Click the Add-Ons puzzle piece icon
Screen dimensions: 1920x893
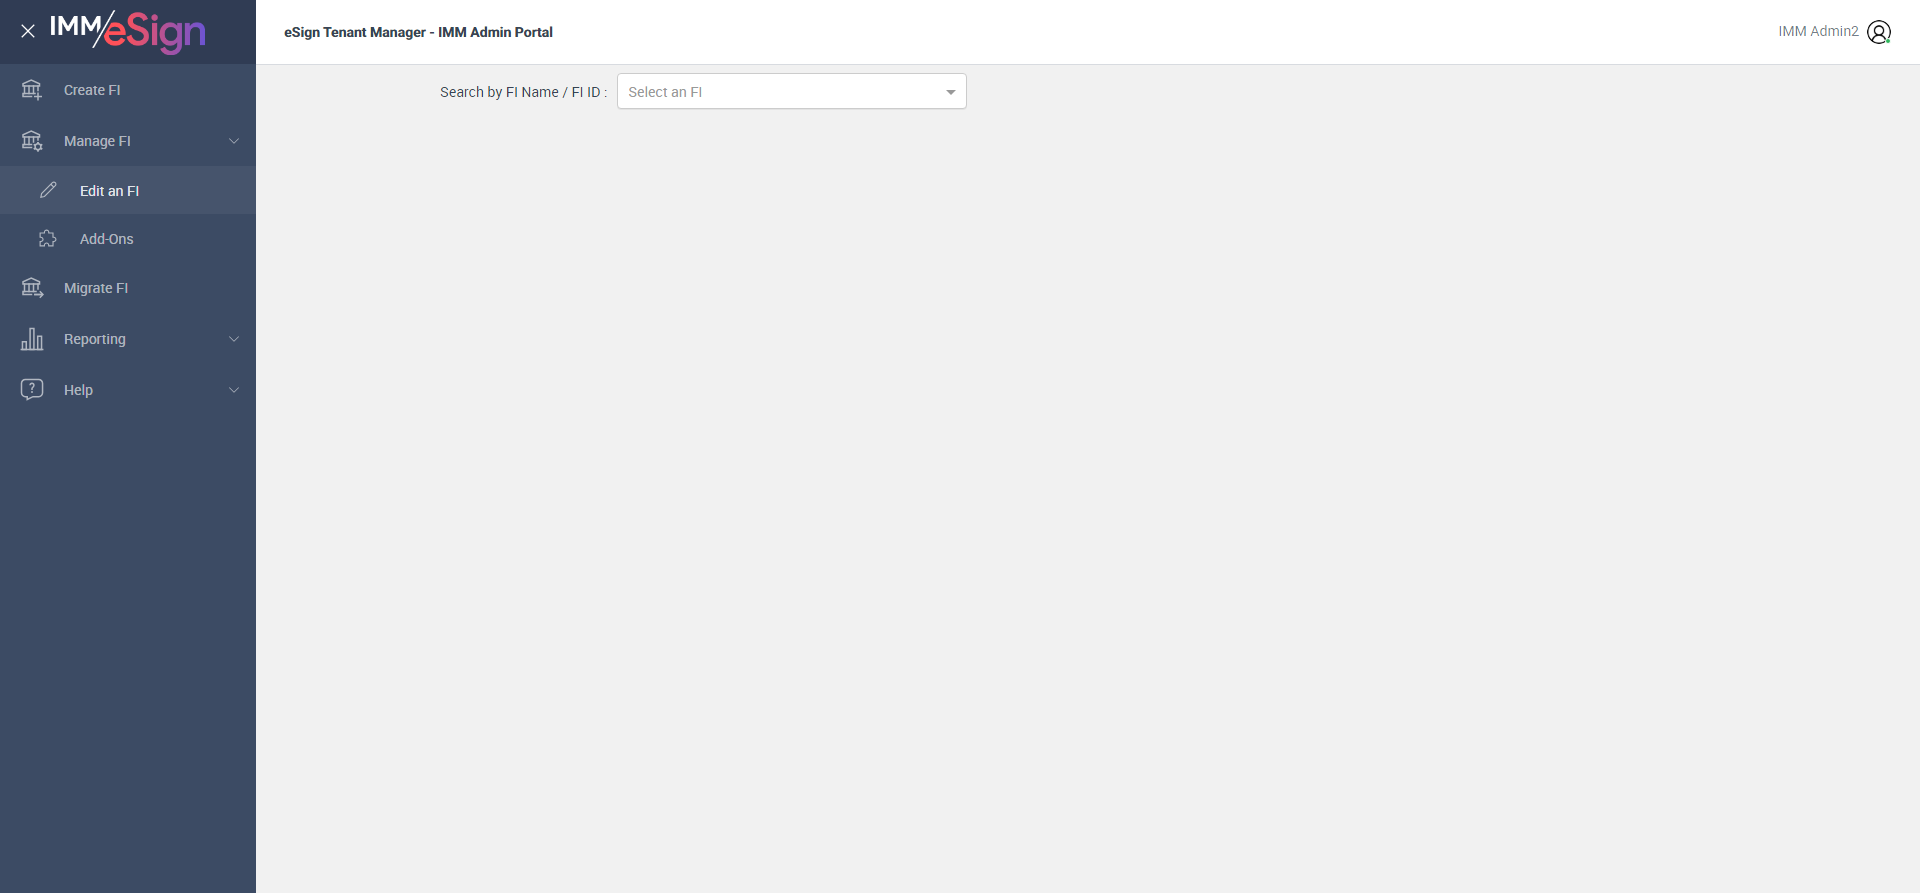pos(48,239)
